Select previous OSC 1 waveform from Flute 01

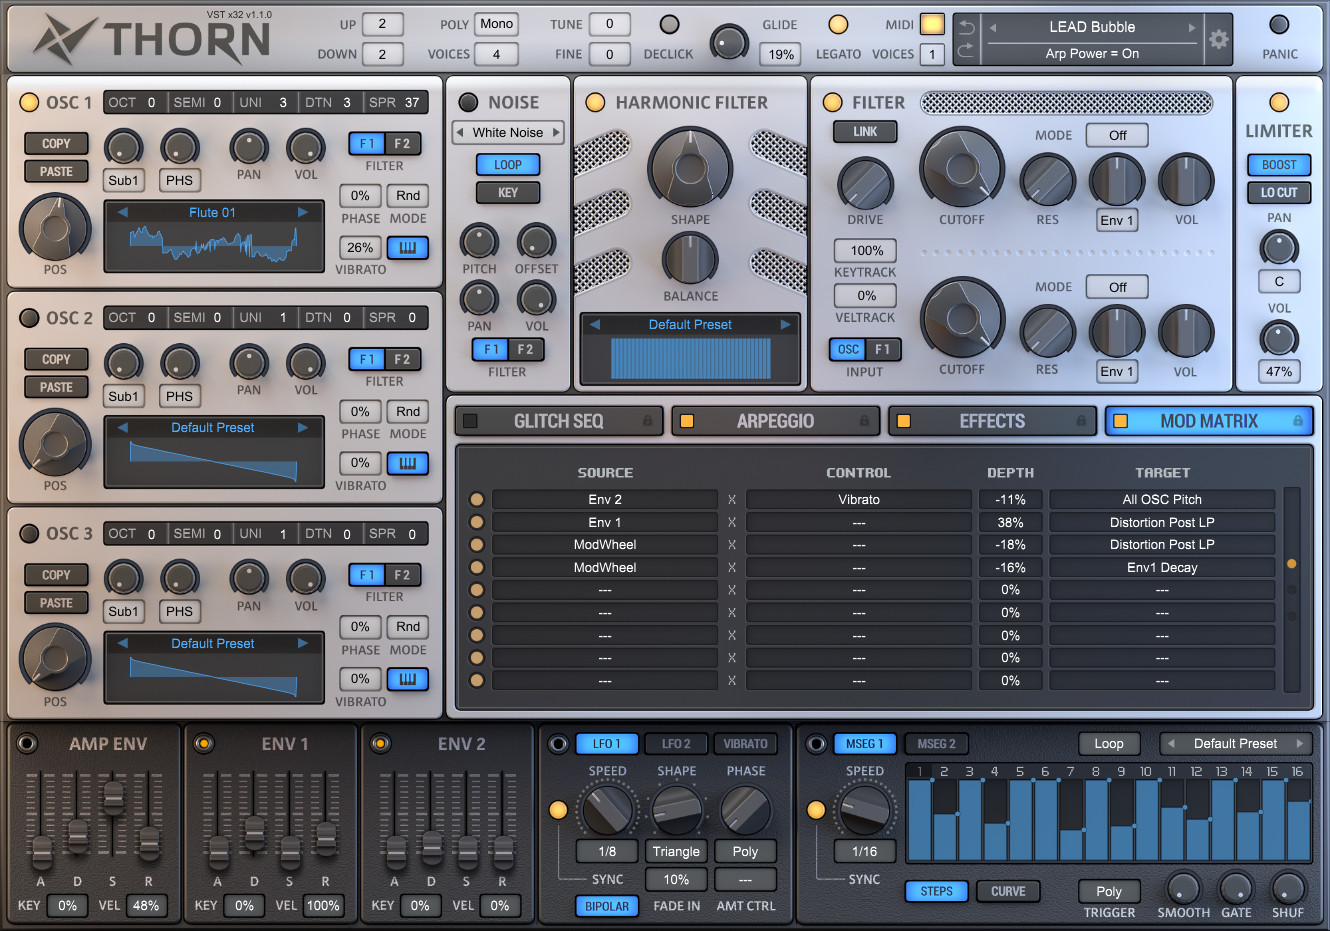point(123,212)
